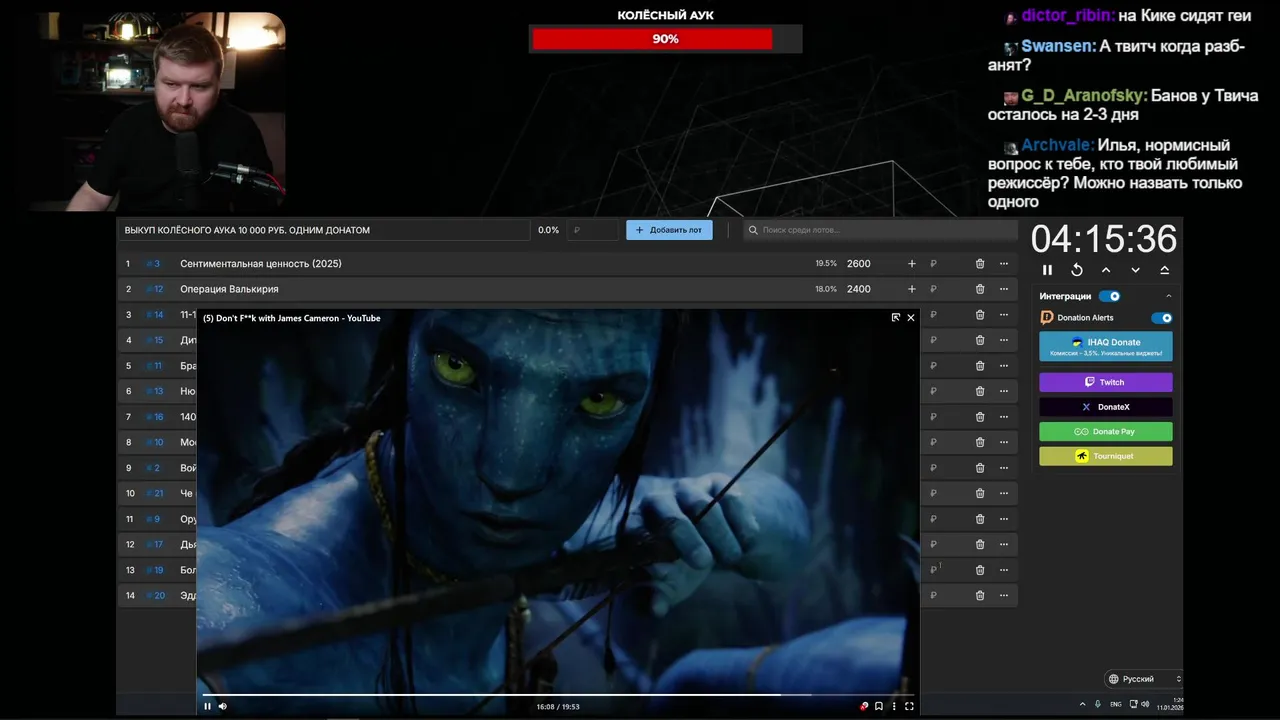Open the IHAQ Donate integration
The height and width of the screenshot is (720, 1280).
[1106, 346]
